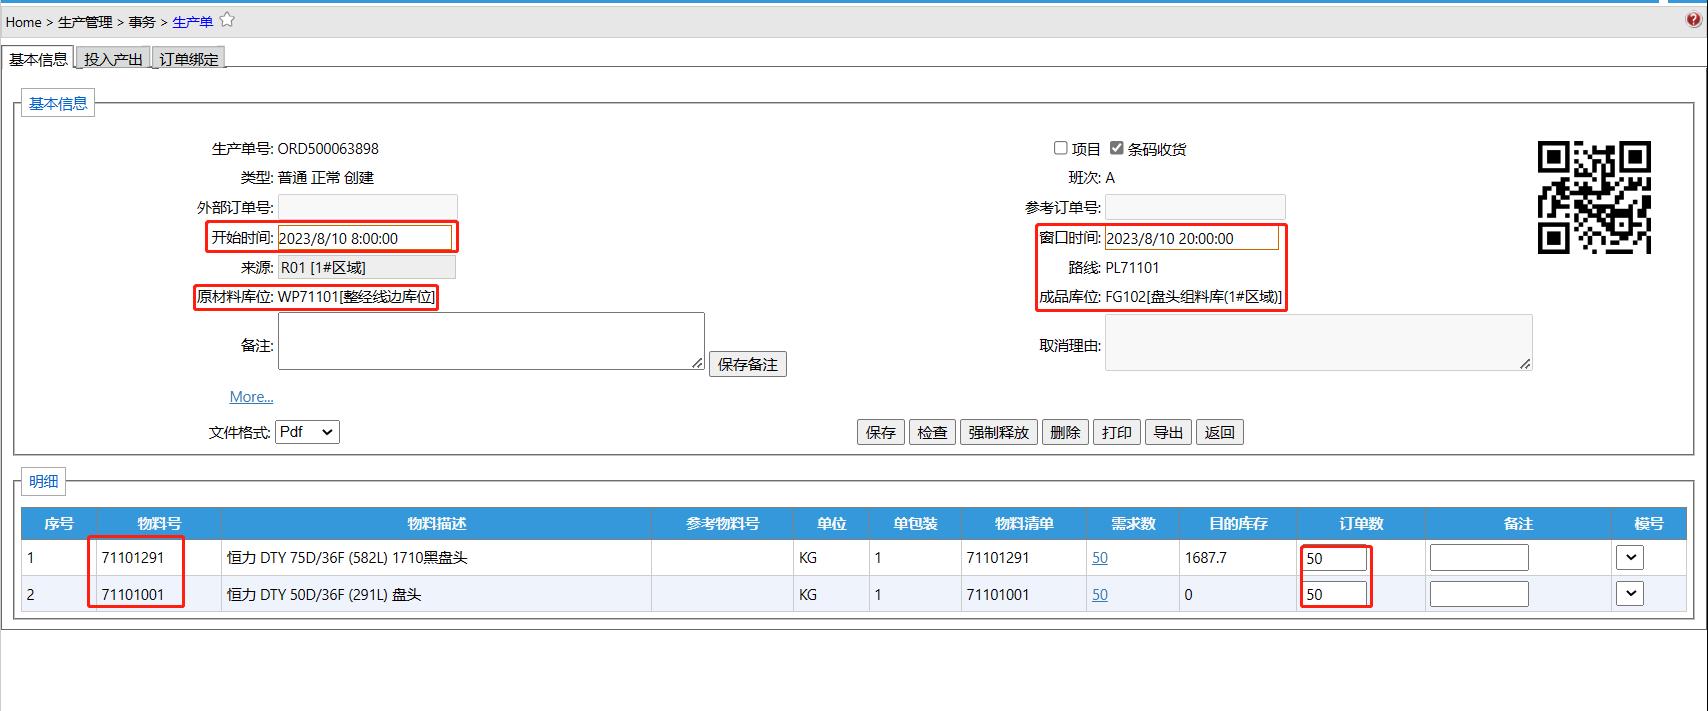Viewport: 1708px width, 711px height.
Task: Click the 订单数 column header
Action: [x=1360, y=523]
